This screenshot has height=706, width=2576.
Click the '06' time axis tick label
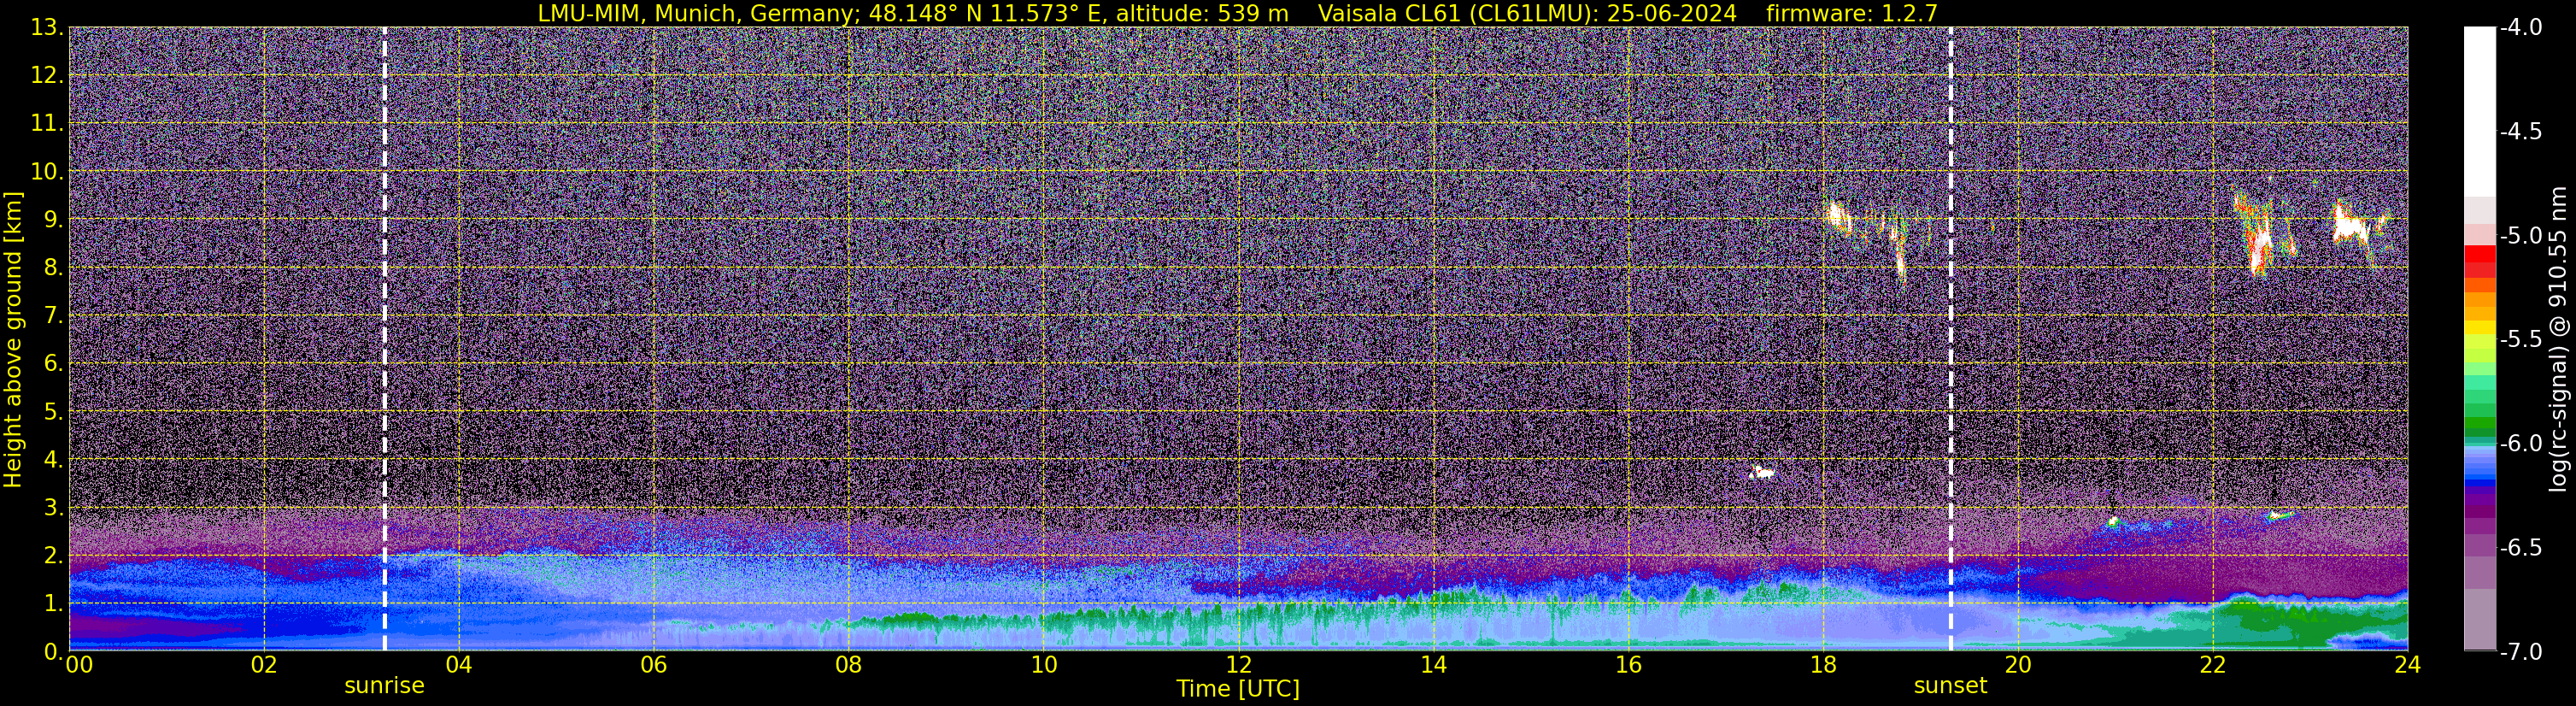[653, 665]
